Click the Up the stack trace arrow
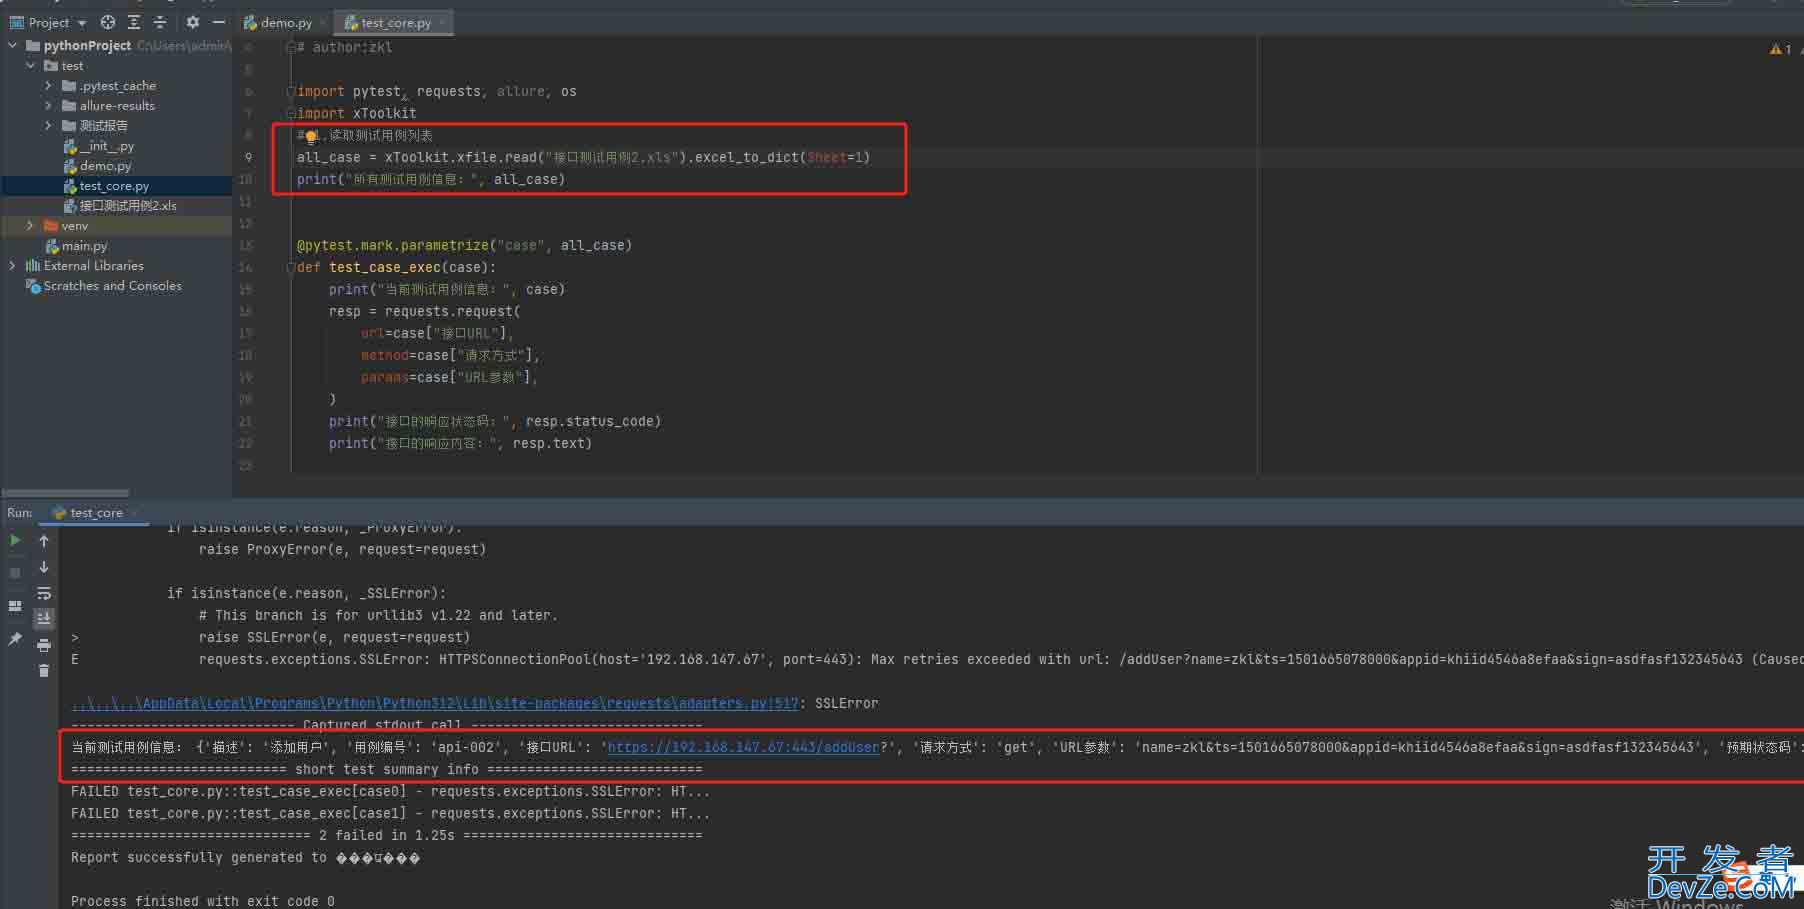 [44, 540]
